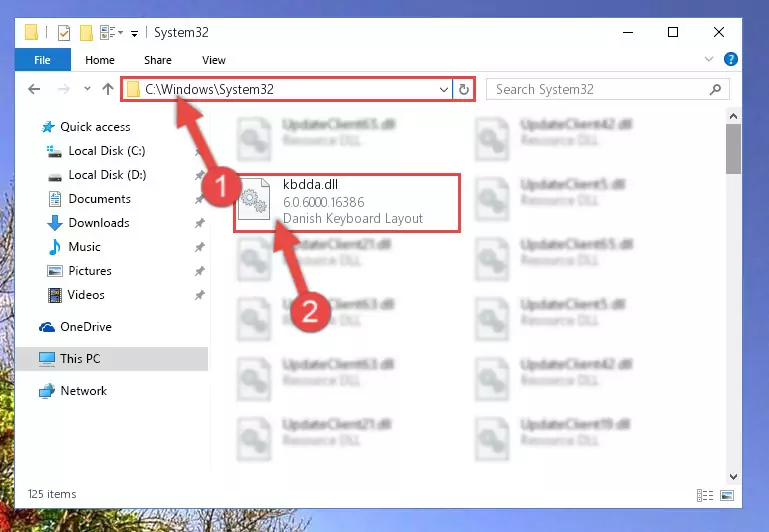This screenshot has width=769, height=532.
Task: Click the folder icon in address bar
Action: (133, 89)
